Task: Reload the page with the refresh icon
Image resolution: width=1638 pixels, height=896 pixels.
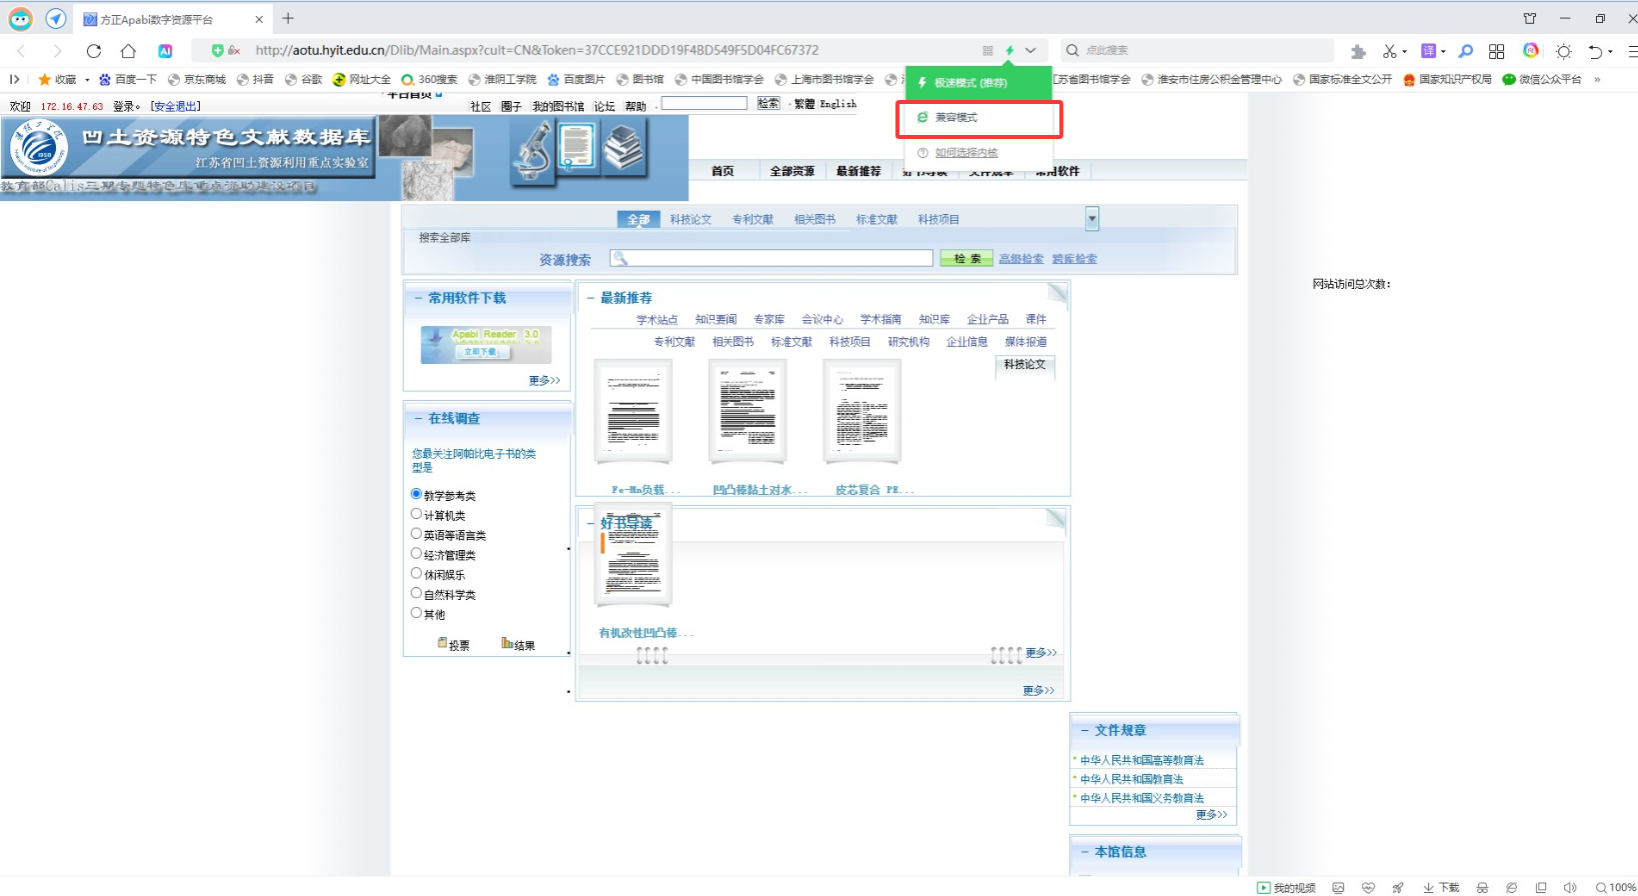Action: 94,51
